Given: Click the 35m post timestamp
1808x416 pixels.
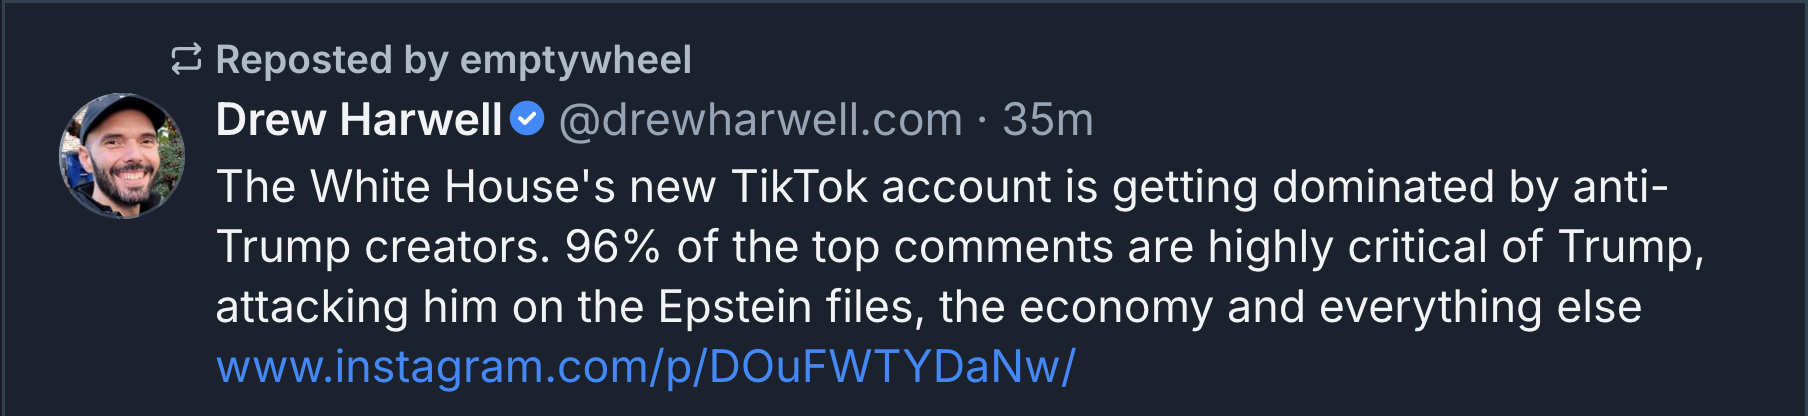Looking at the screenshot, I should 1047,120.
